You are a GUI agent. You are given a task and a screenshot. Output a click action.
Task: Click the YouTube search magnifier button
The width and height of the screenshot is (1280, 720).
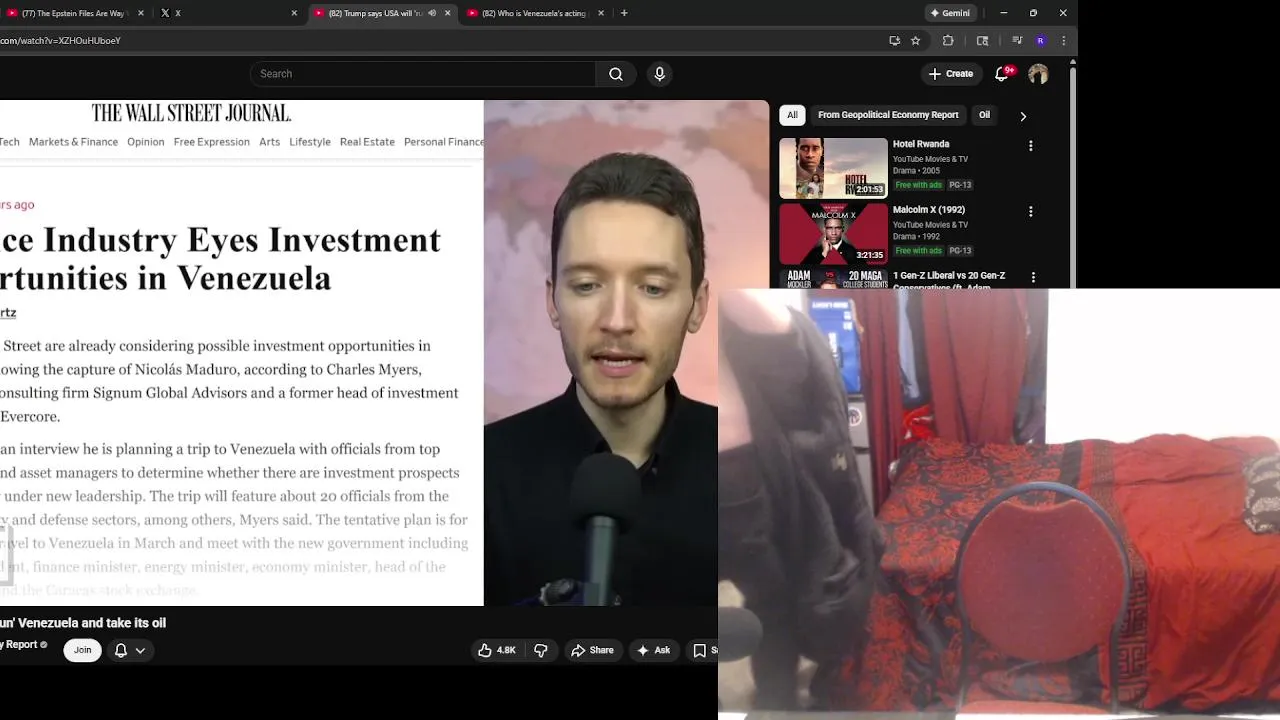pyautogui.click(x=616, y=74)
